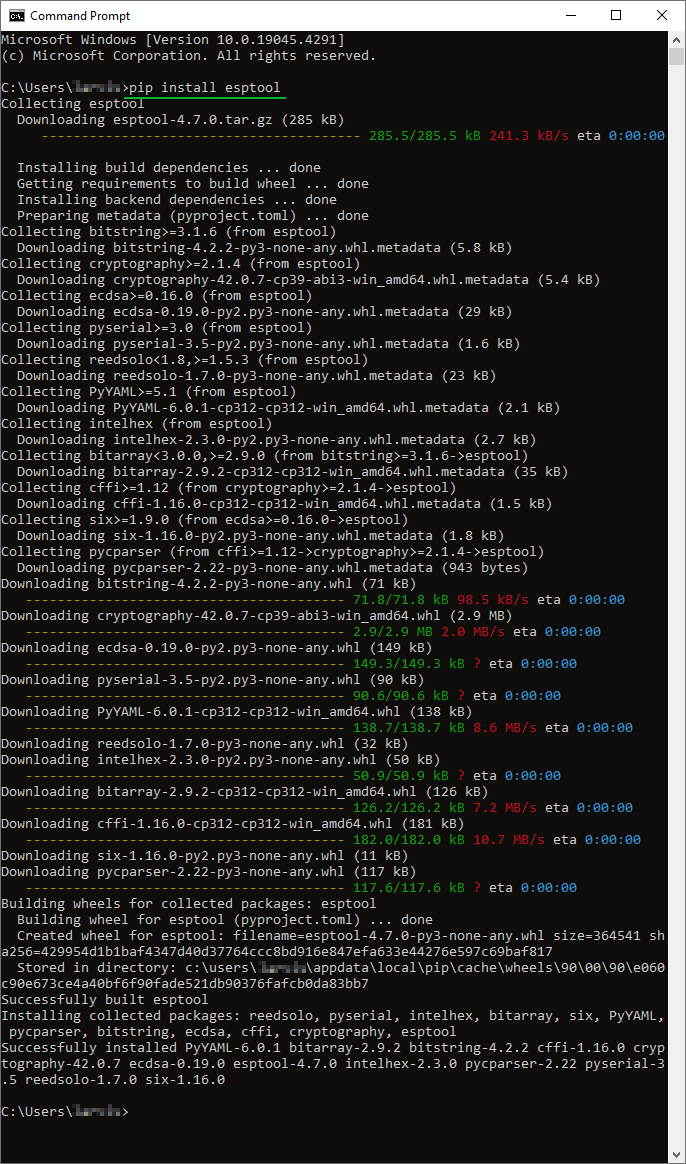The width and height of the screenshot is (686, 1164).
Task: Click 'Installing build dependencies ... done' line
Action: [x=169, y=168]
